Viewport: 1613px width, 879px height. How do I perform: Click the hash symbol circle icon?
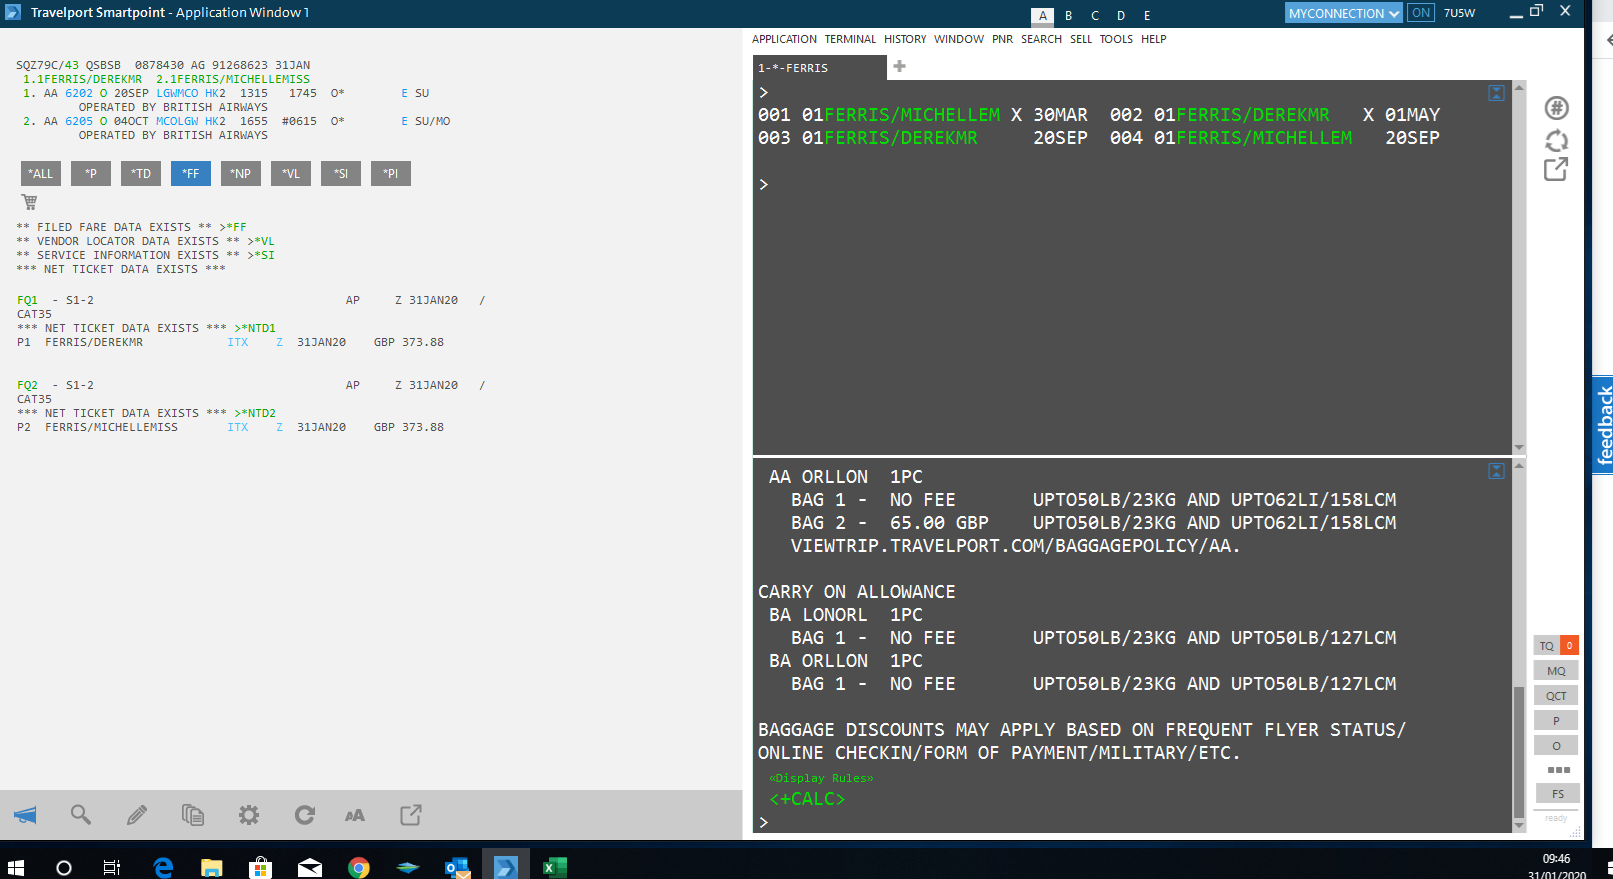point(1556,108)
